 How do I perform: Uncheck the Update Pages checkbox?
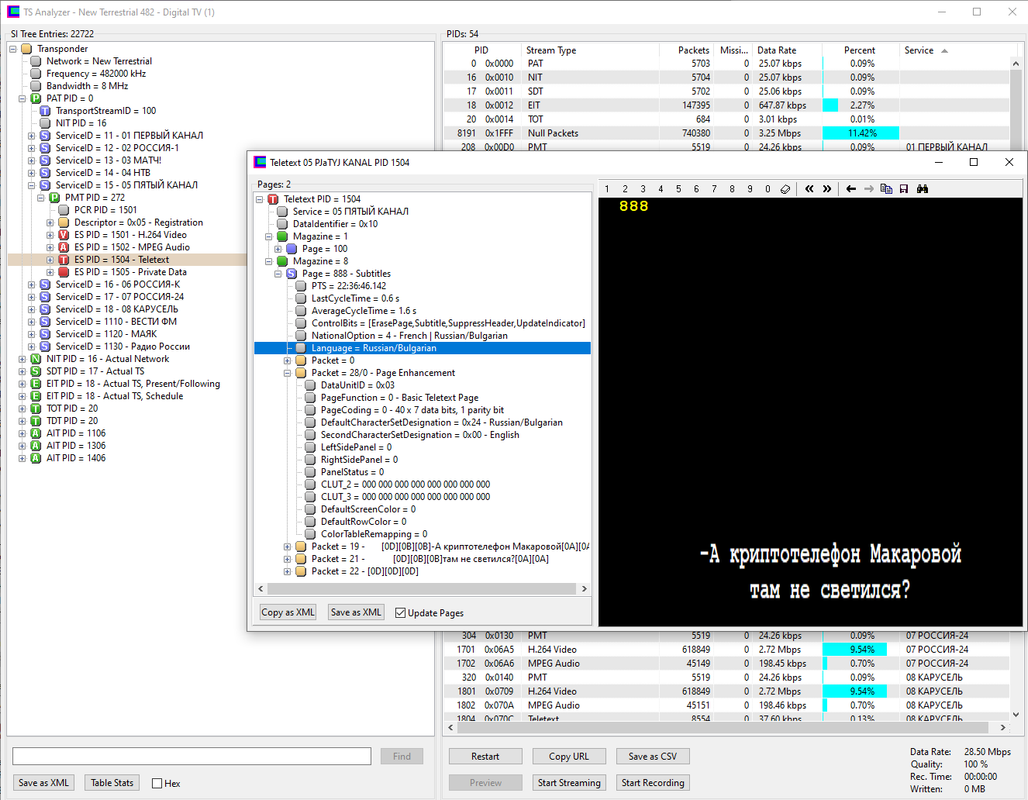[x=401, y=612]
